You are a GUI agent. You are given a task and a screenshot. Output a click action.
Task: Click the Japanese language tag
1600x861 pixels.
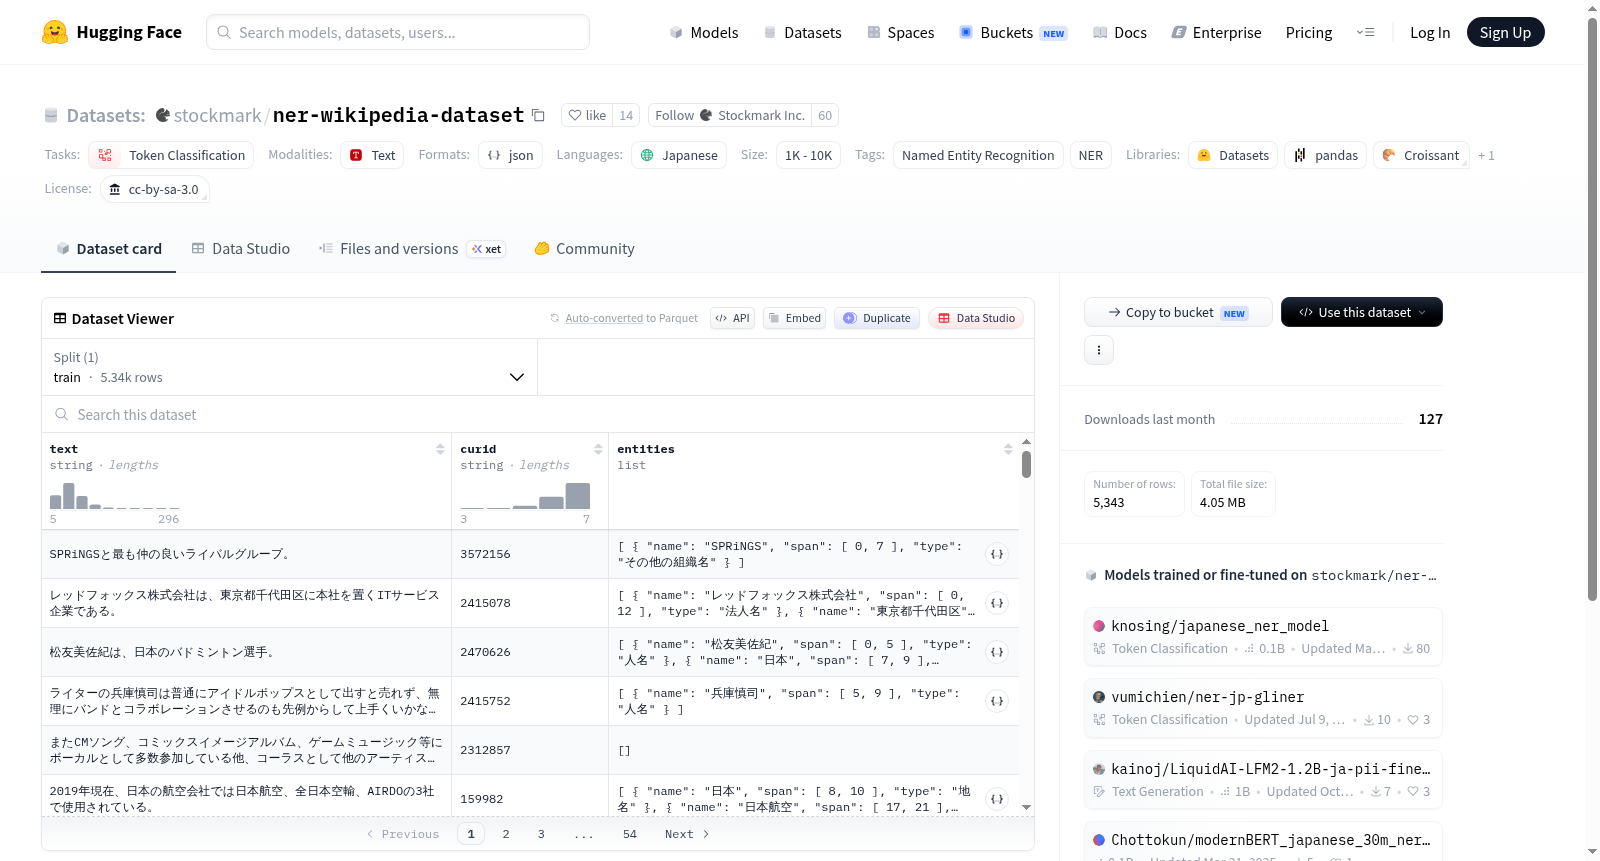pyautogui.click(x=679, y=155)
